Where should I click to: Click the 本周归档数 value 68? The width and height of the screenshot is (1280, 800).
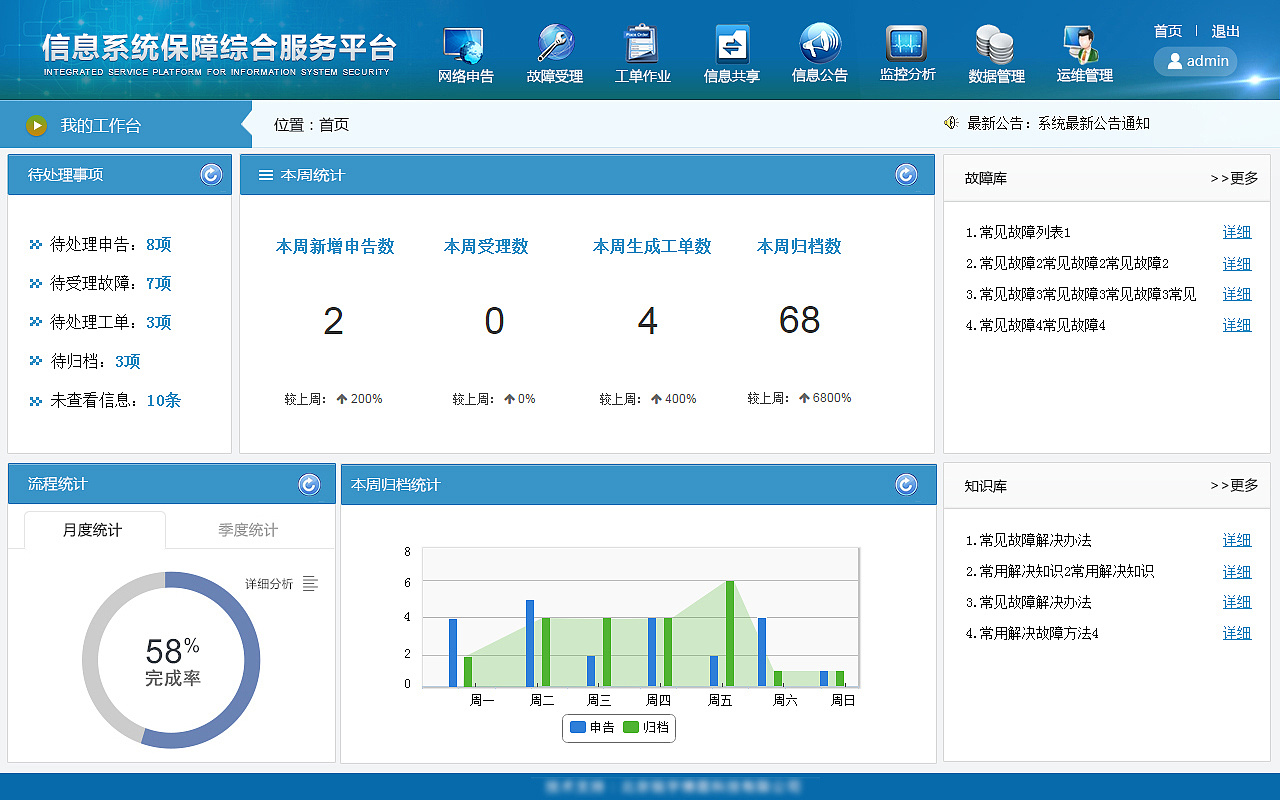pos(799,320)
